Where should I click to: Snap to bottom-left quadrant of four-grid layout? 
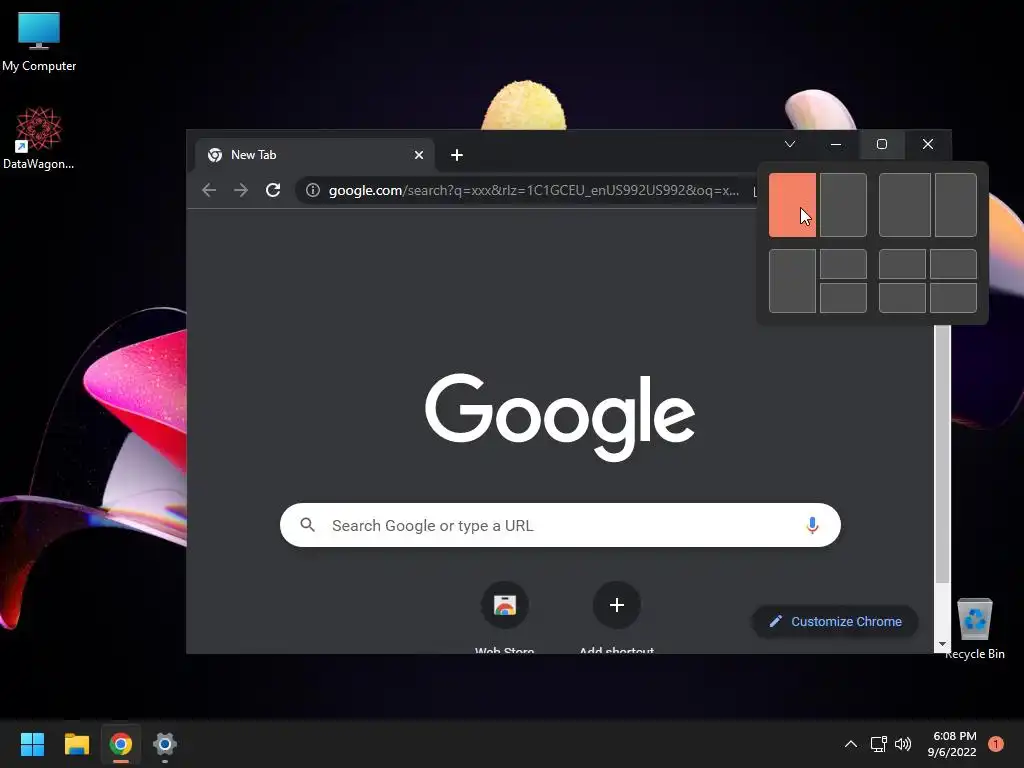pyautogui.click(x=902, y=298)
